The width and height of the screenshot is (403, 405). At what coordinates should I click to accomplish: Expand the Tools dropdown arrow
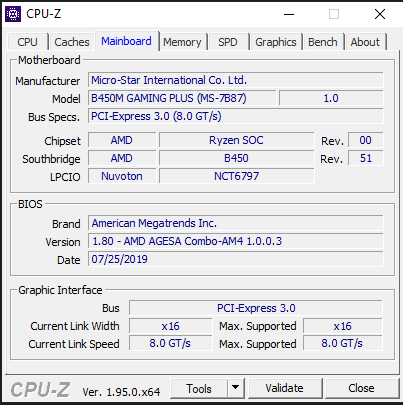tap(236, 388)
